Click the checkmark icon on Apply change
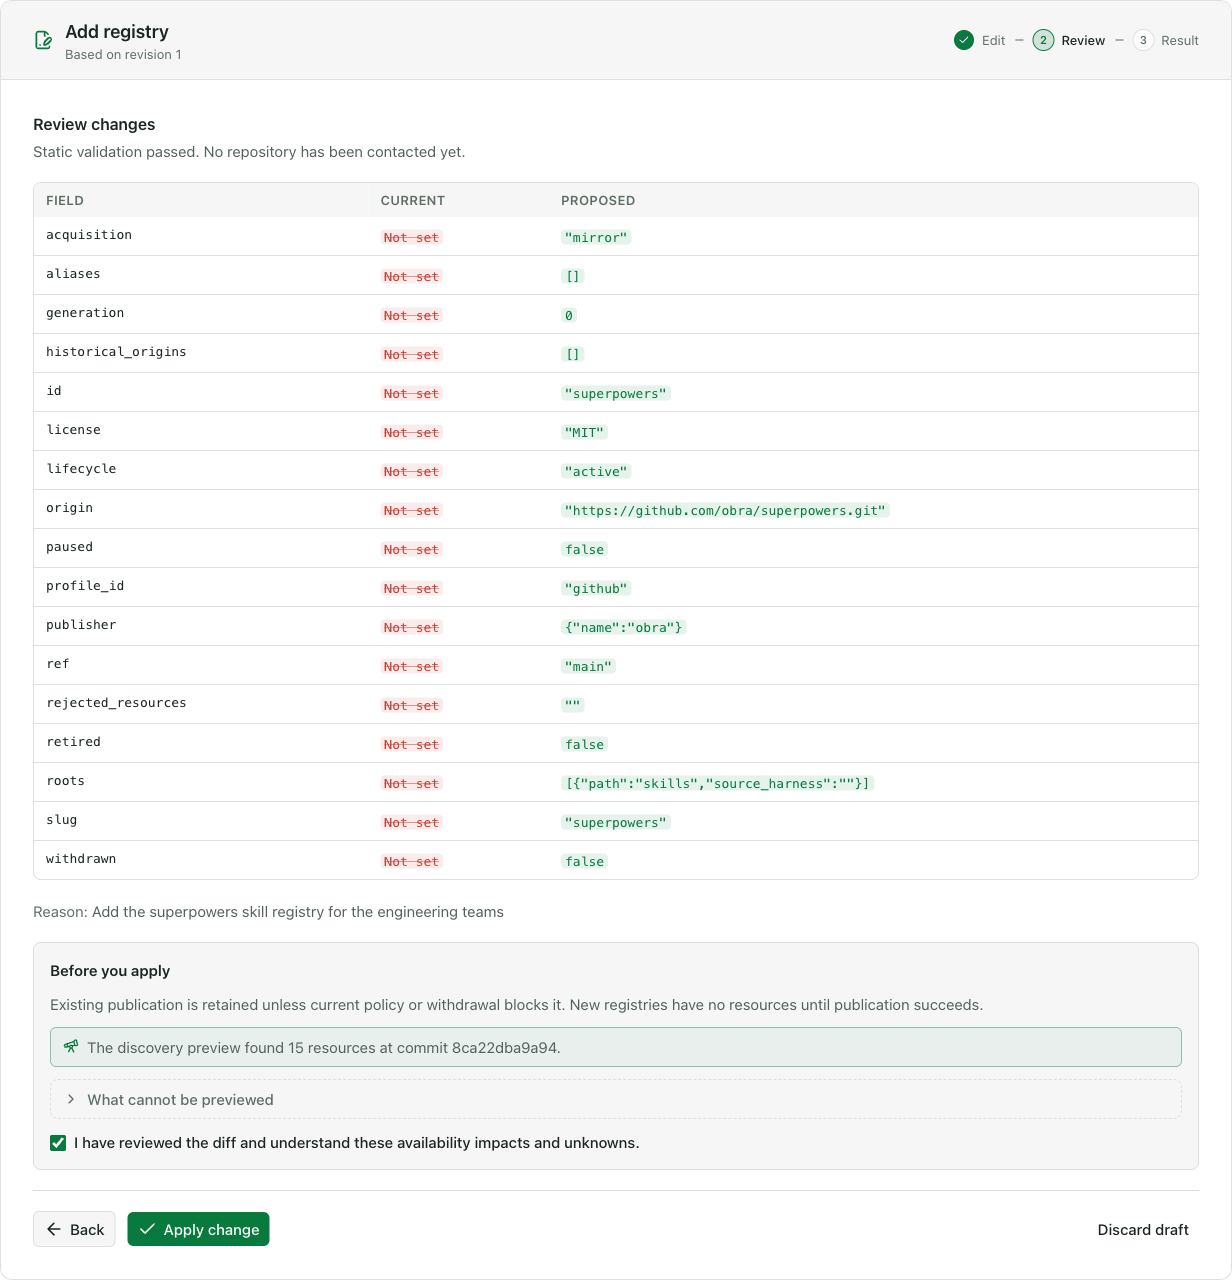 [x=147, y=1229]
